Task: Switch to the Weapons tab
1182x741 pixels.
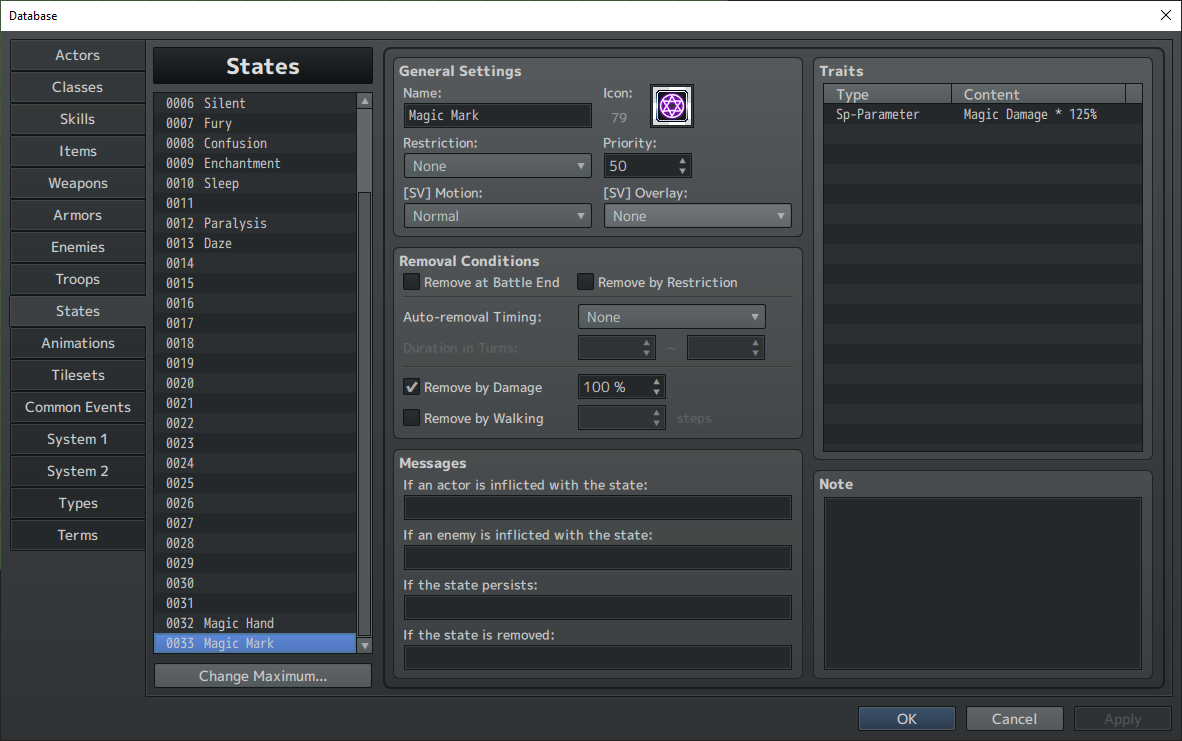Action: 78,183
